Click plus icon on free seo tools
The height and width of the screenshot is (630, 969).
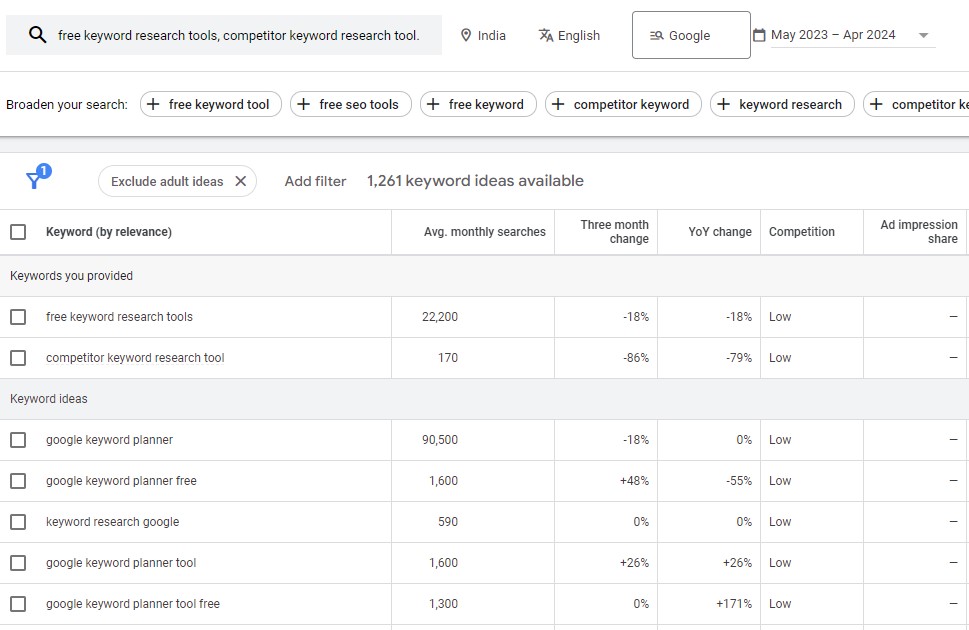(303, 104)
